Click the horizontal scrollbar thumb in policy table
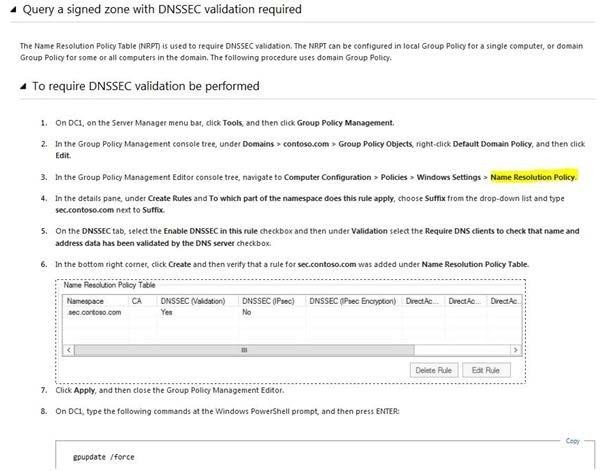This screenshot has height=471, width=606. (x=244, y=350)
